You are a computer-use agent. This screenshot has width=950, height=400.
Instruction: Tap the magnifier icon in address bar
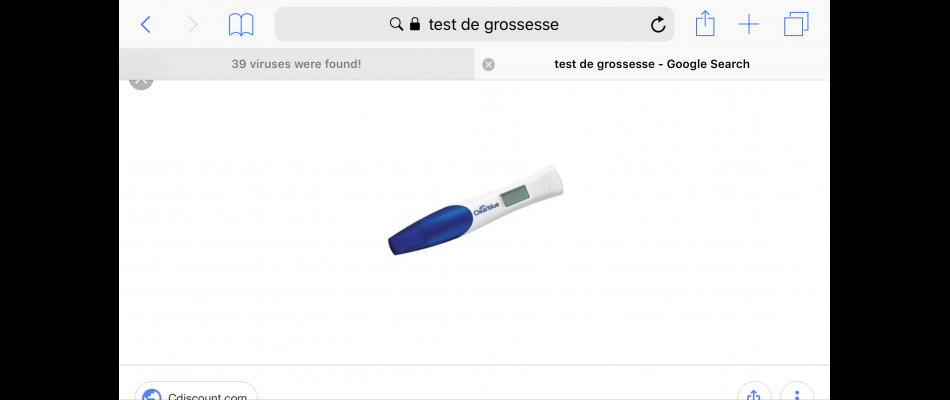tap(397, 24)
